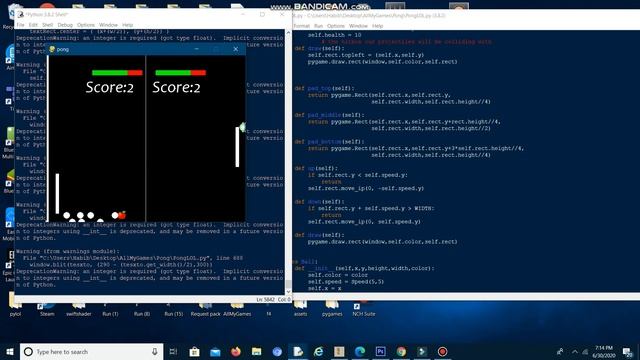Click the Shell vertical scrollbar thumb

tap(289, 284)
